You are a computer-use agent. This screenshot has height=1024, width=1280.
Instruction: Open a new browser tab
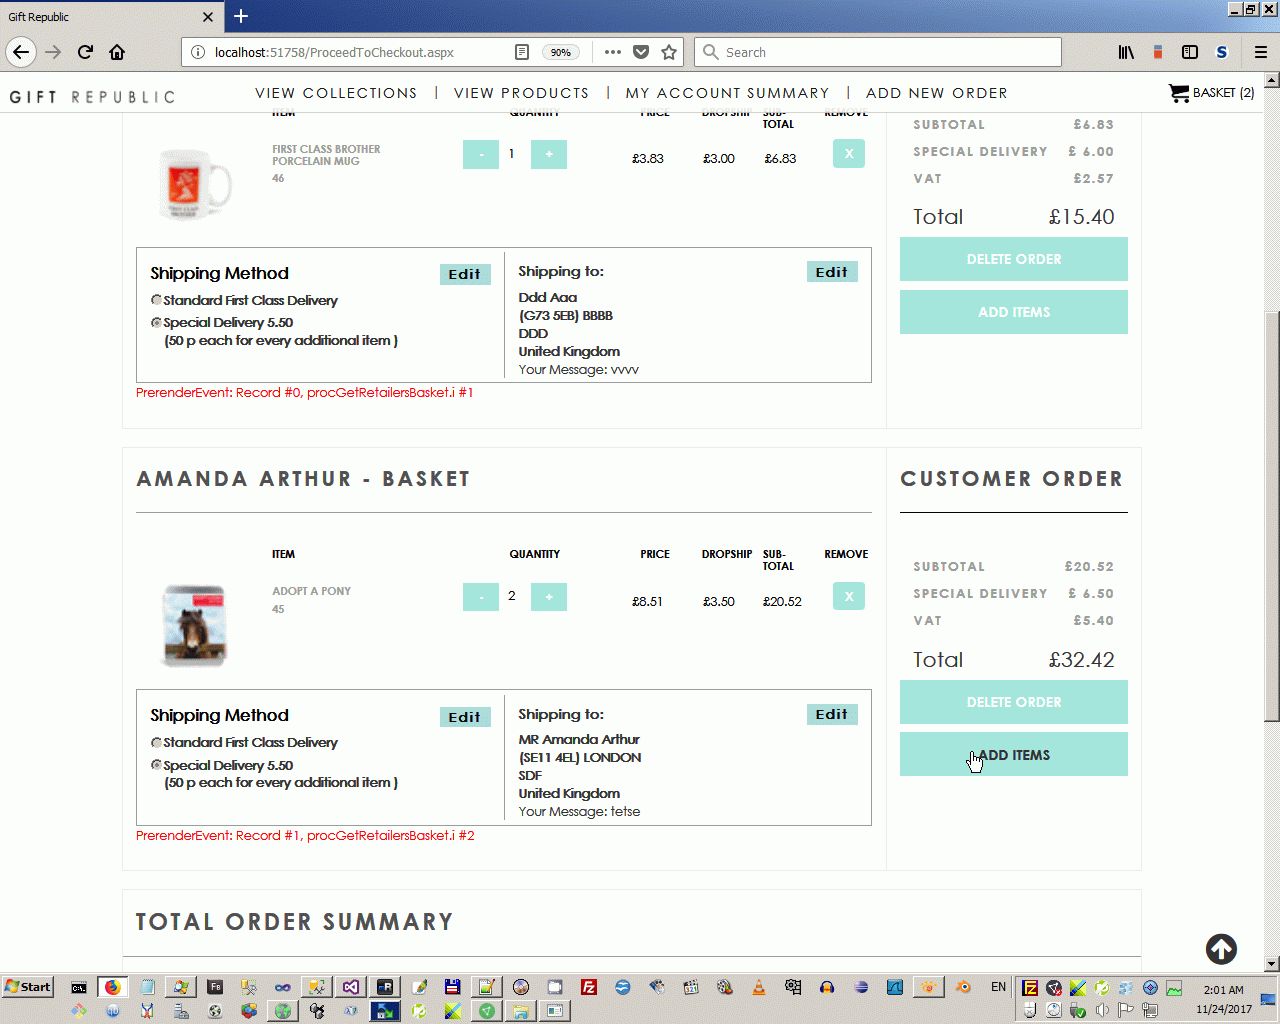241,16
